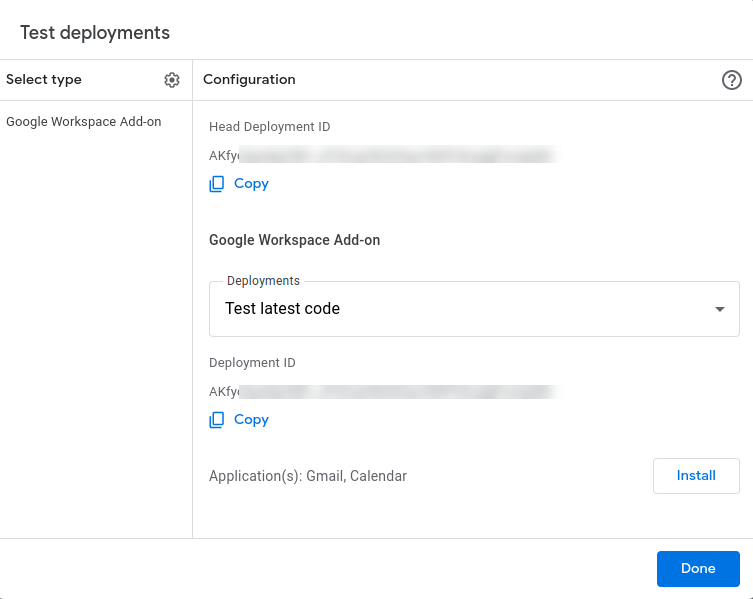The width and height of the screenshot is (753, 599).
Task: Click the Configuration help question mark icon
Action: coord(732,80)
